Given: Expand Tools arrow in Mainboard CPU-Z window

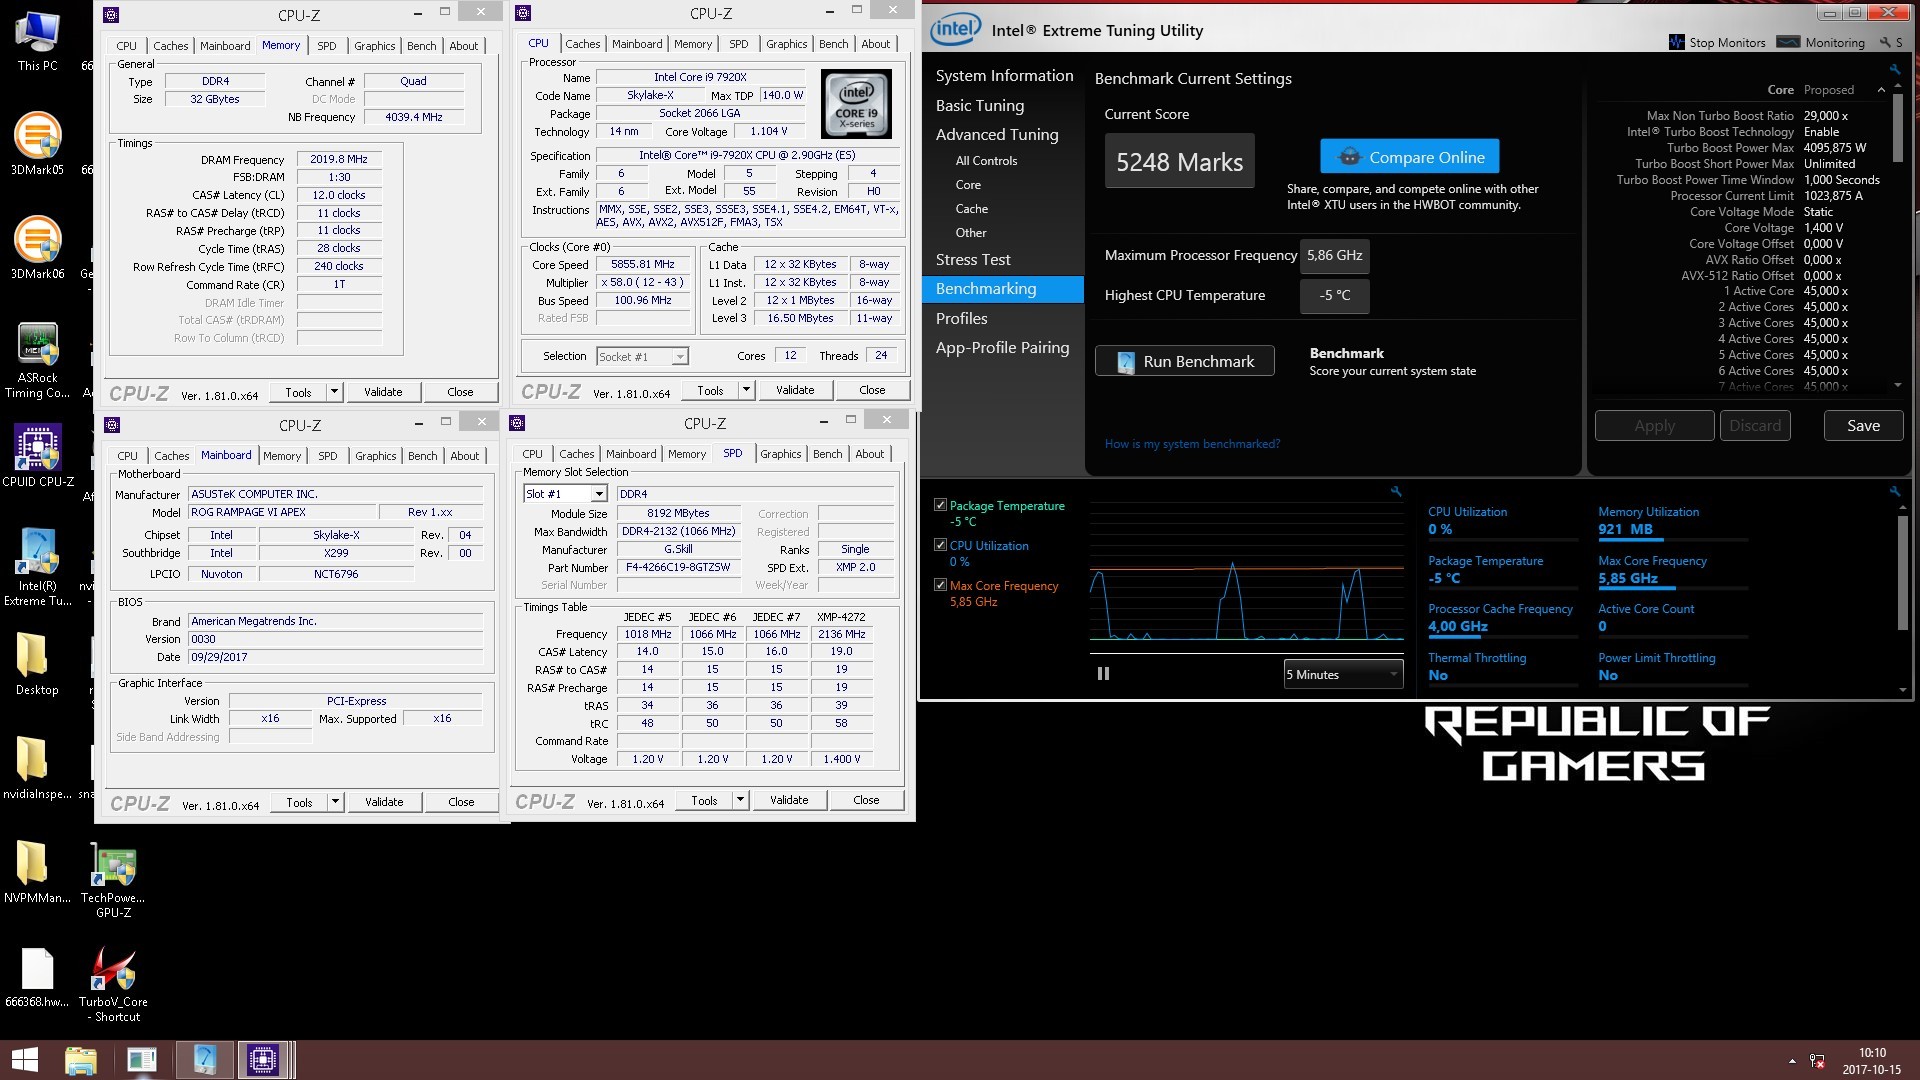Looking at the screenshot, I should 336,802.
